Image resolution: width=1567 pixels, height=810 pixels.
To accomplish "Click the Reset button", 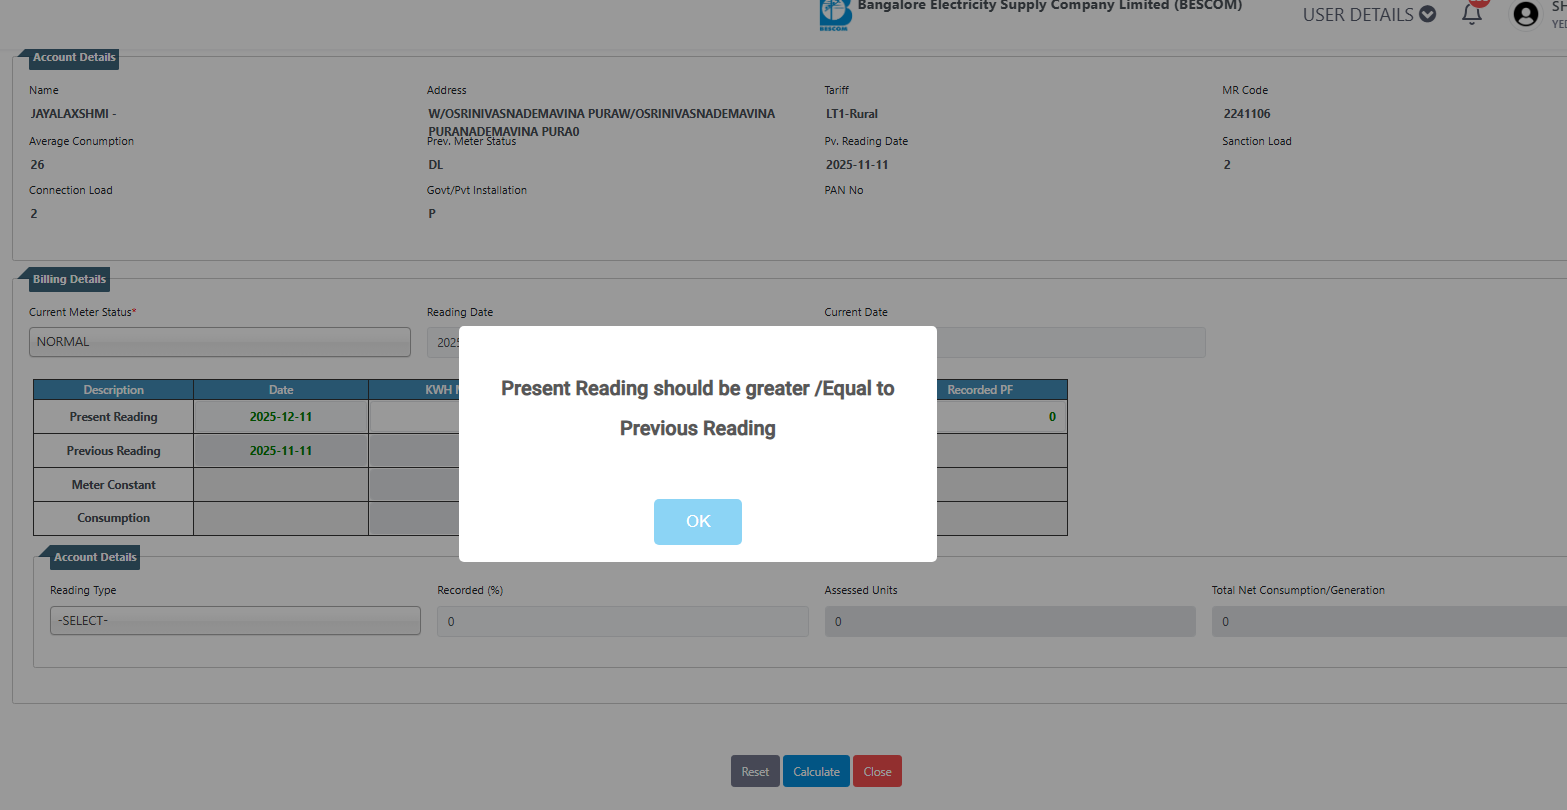I will [x=755, y=771].
